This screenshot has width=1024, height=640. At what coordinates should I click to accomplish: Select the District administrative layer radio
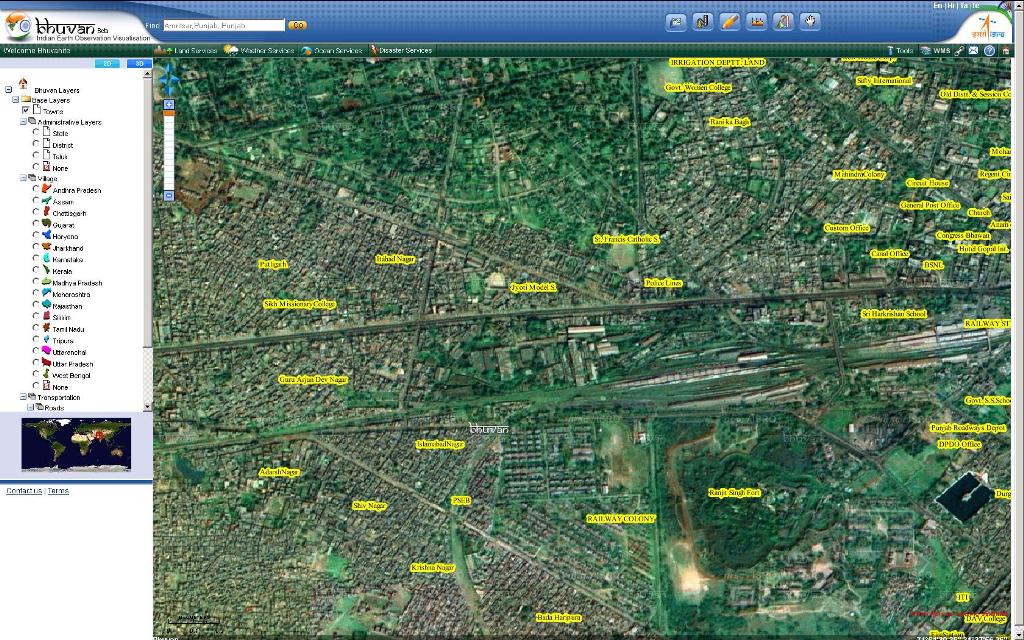click(36, 144)
